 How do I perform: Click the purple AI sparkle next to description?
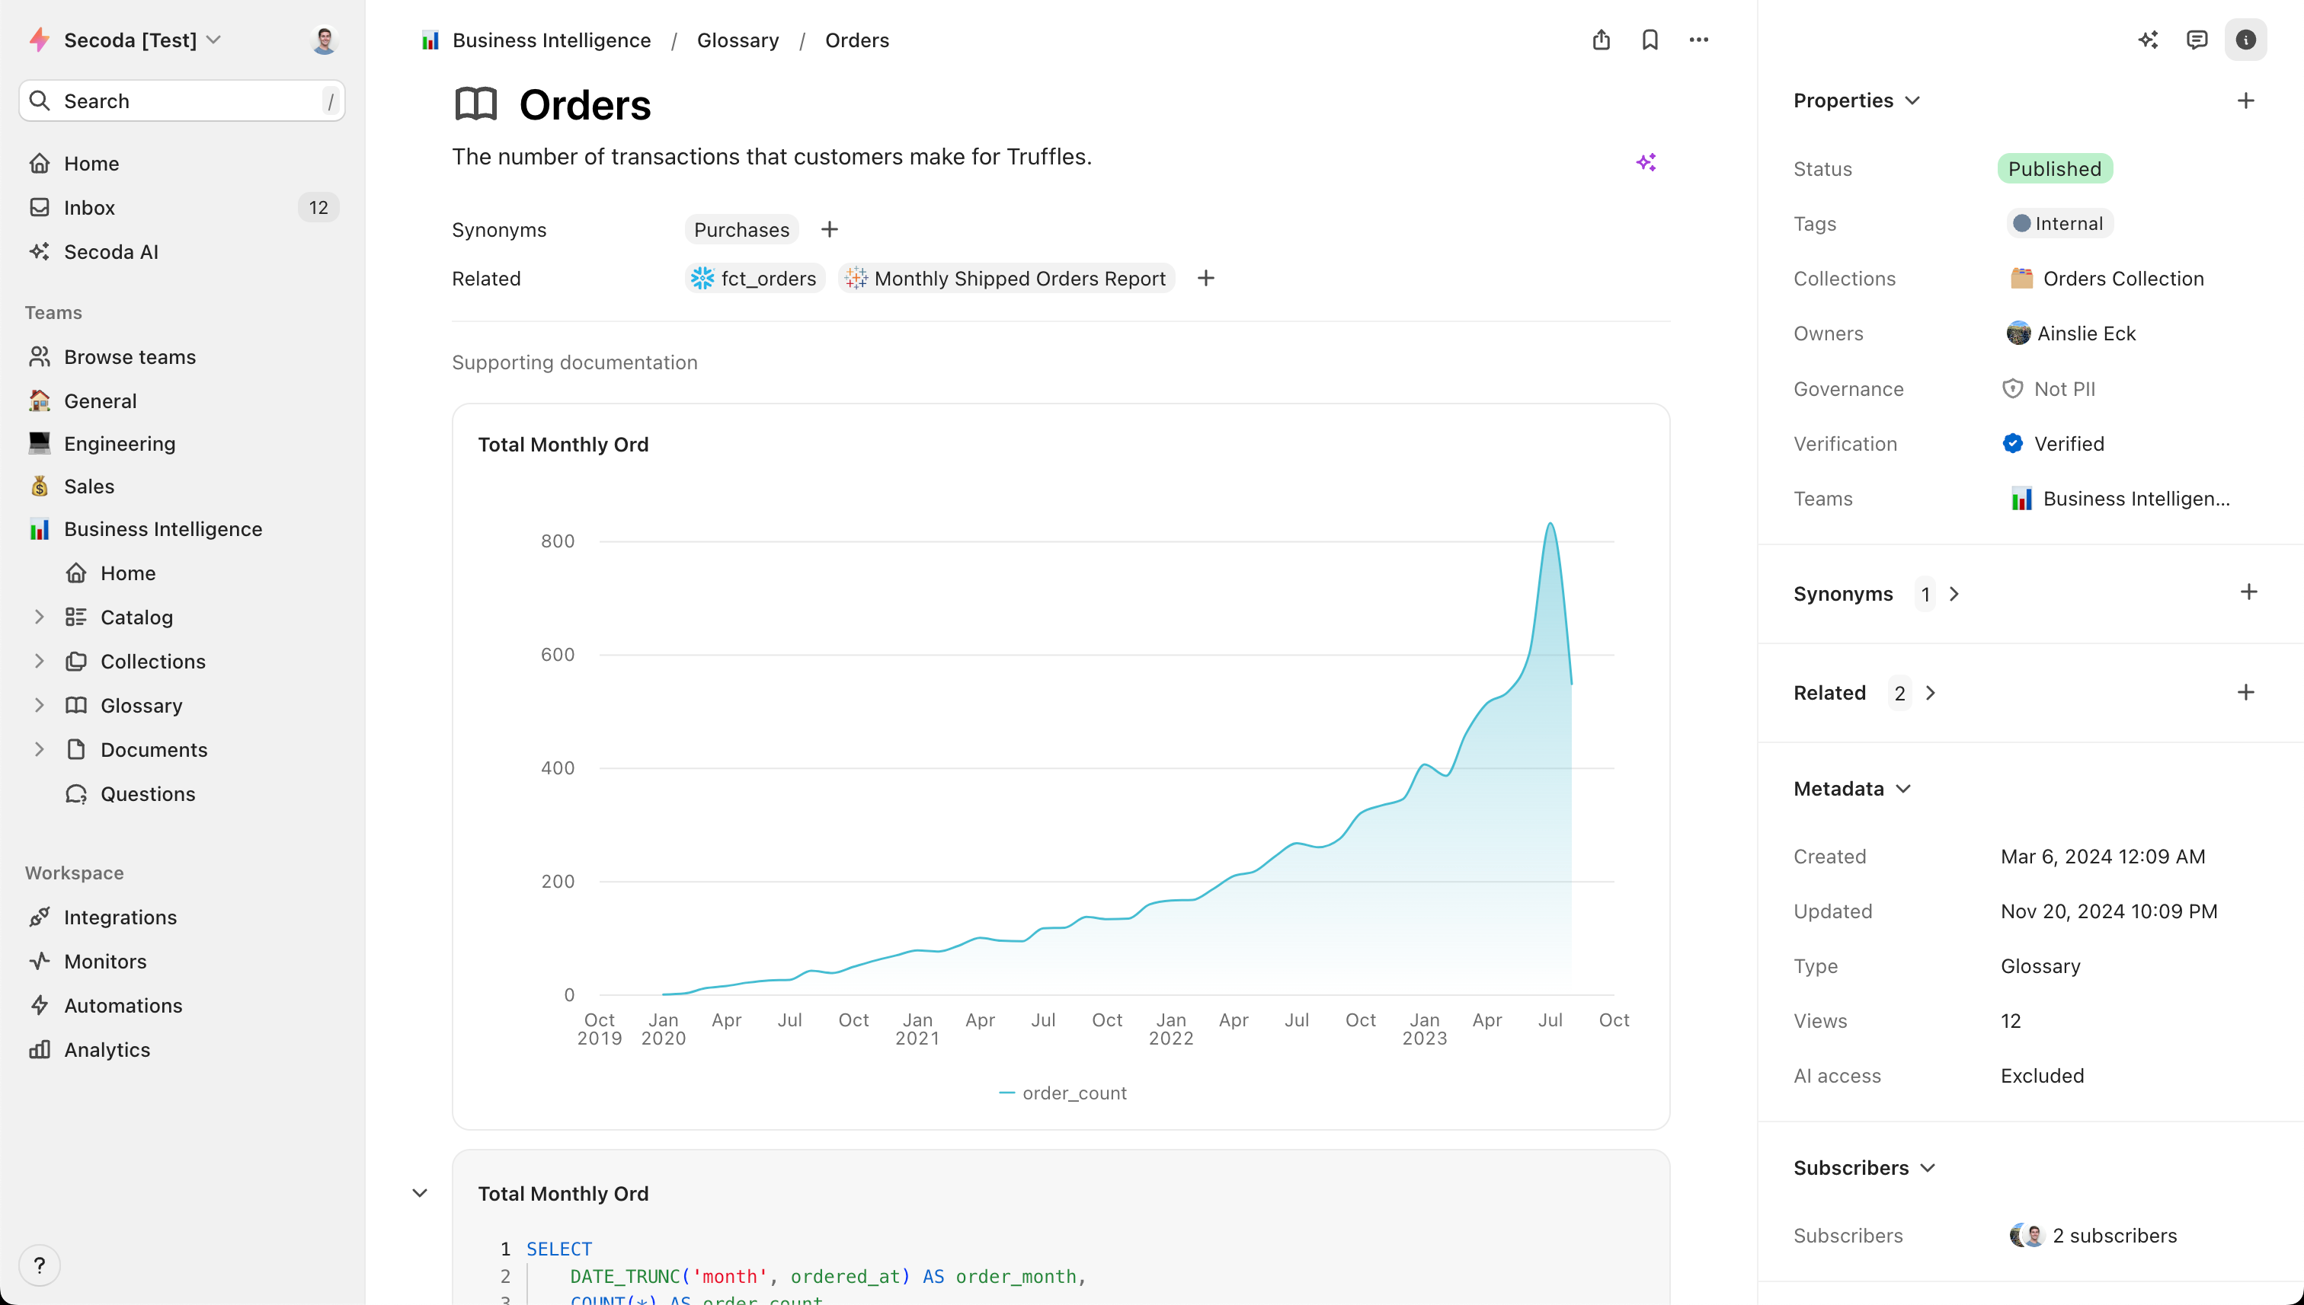[1646, 162]
